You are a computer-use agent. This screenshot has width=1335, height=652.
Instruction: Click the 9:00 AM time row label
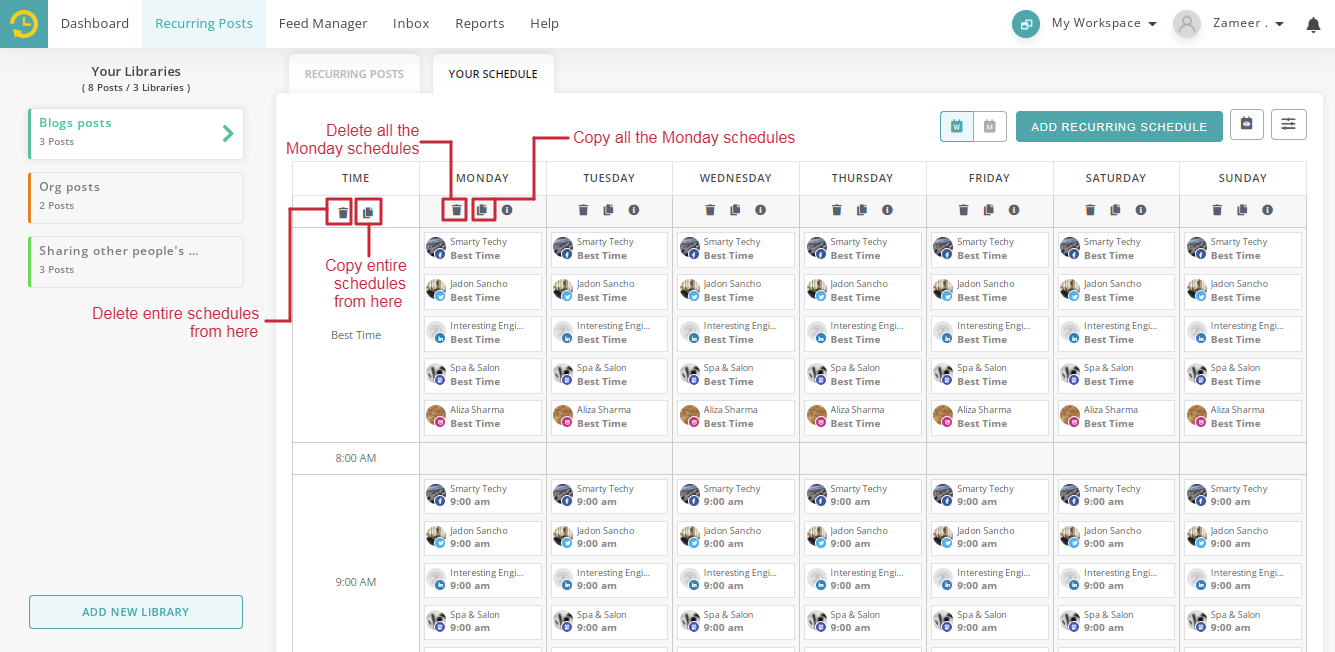click(x=356, y=582)
